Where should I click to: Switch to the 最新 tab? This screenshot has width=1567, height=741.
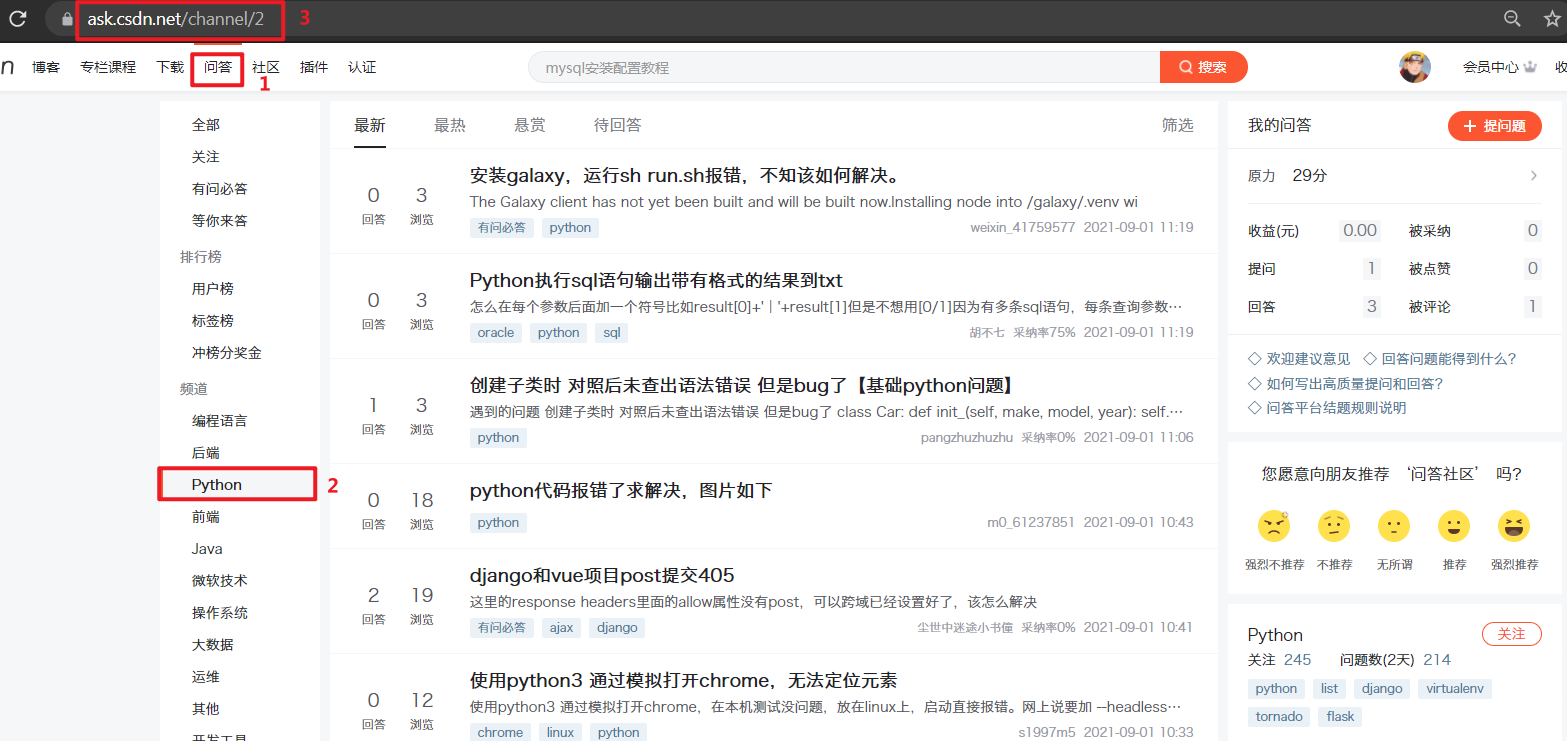tap(370, 125)
